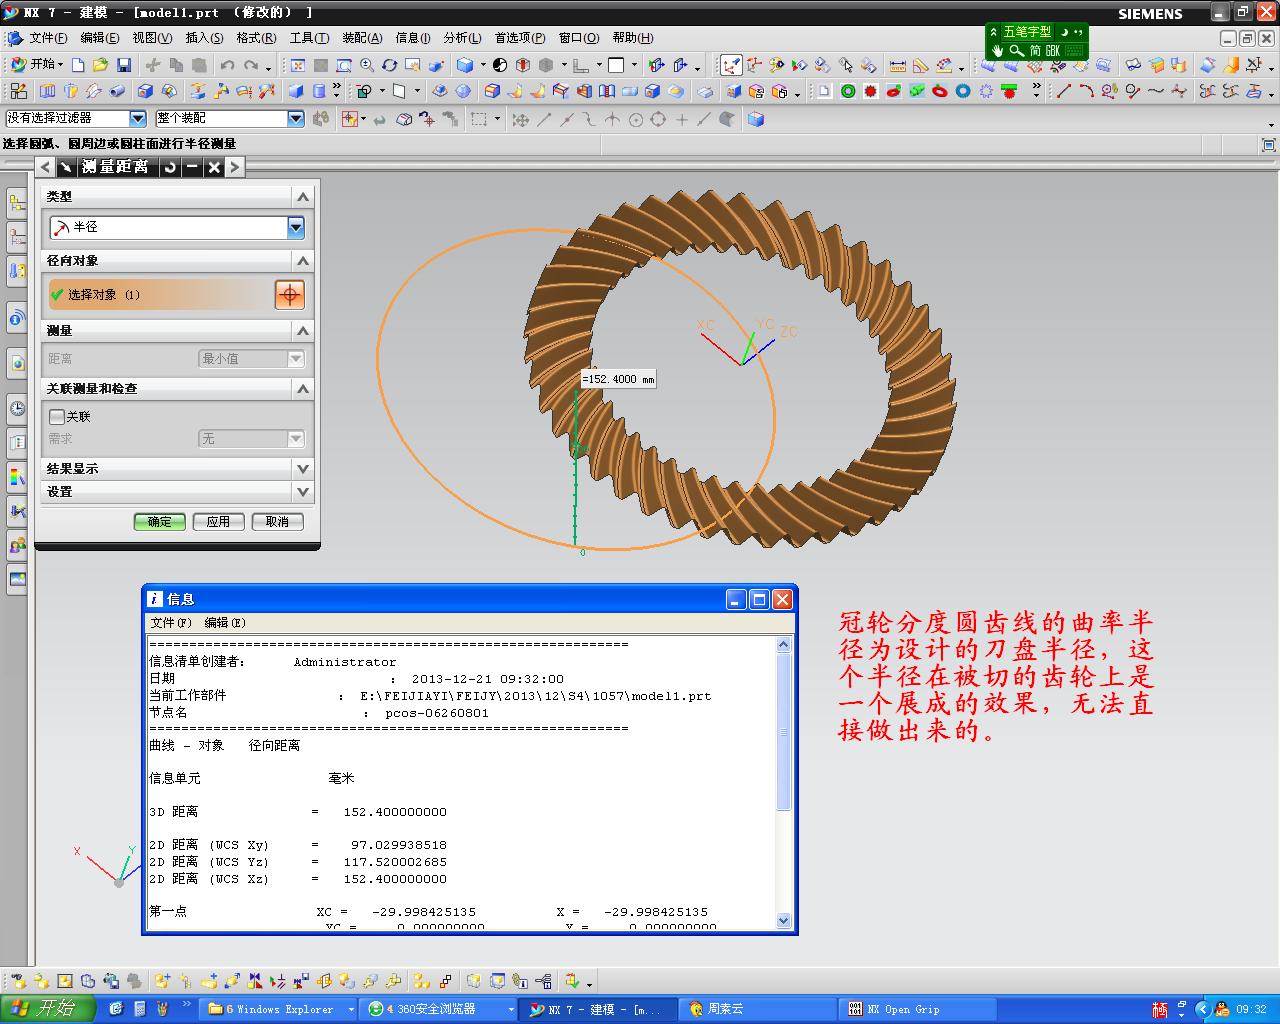This screenshot has height=1024, width=1280.
Task: Click the reset dialog icon in title
Action: (x=170, y=167)
